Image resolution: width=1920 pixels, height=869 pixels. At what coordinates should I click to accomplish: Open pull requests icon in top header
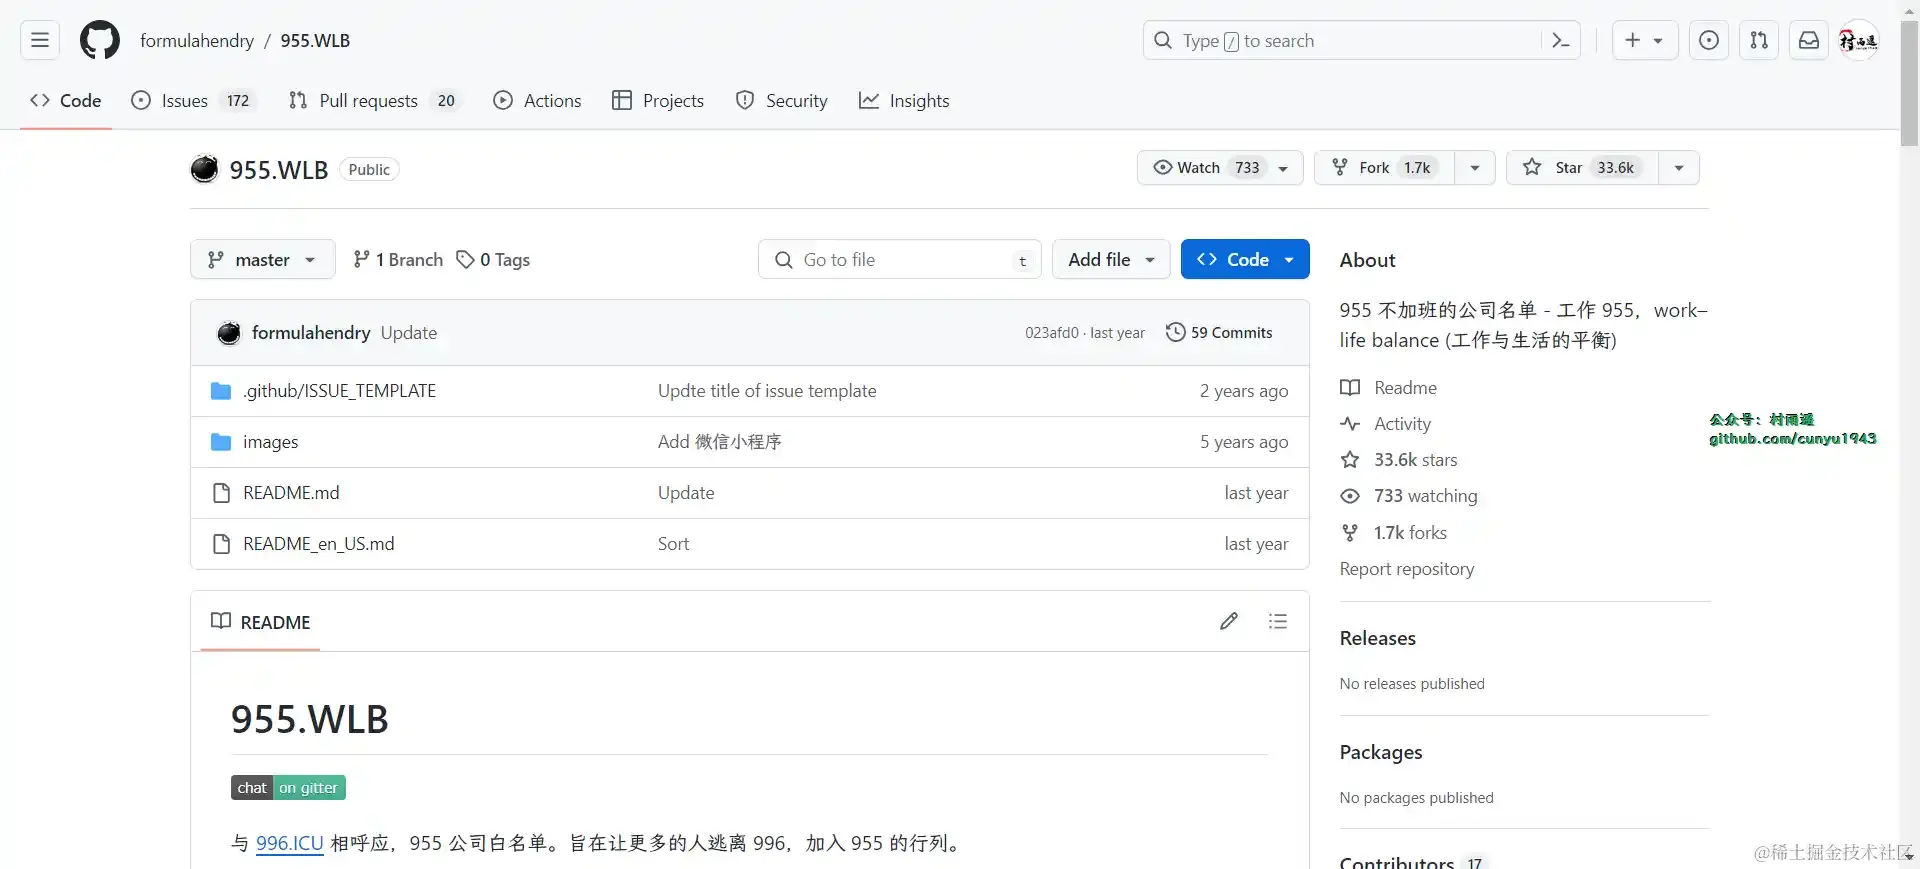coord(1759,40)
